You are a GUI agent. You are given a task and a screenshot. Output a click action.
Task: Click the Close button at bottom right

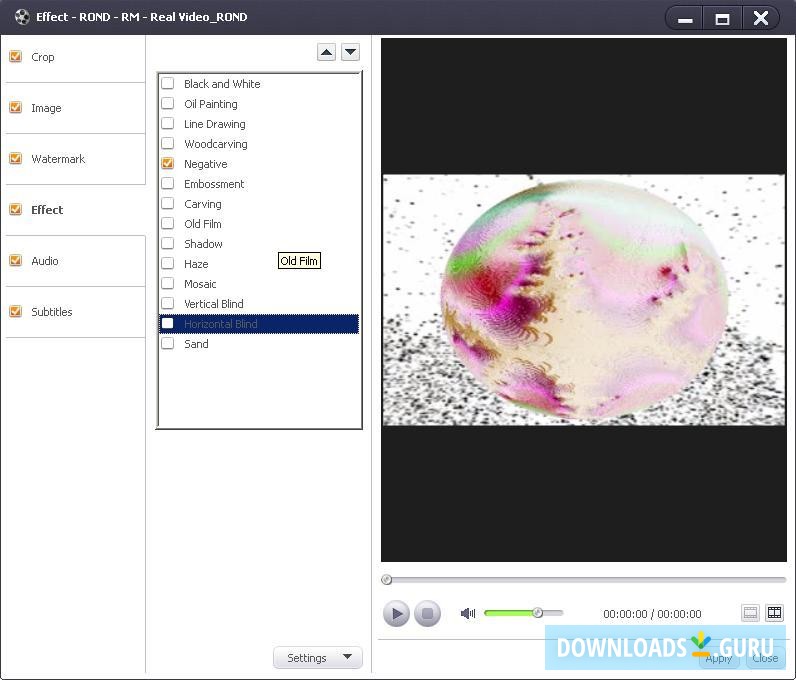[765, 658]
